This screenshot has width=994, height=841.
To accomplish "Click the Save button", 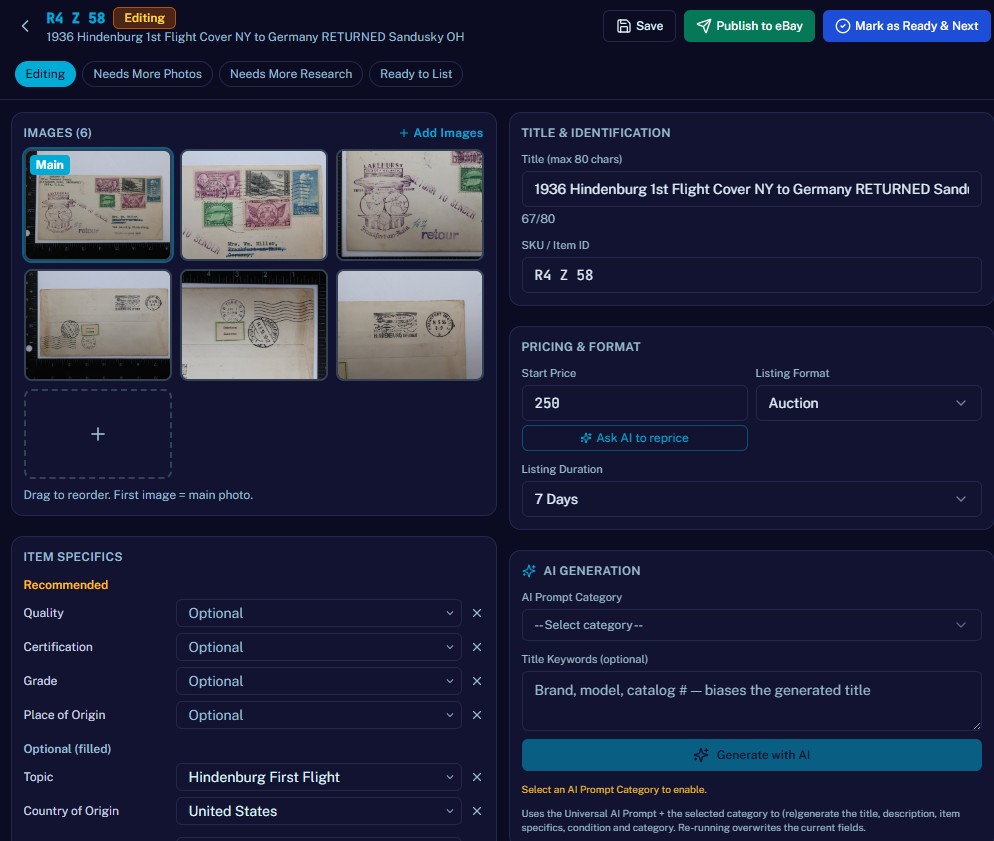I will pos(639,26).
